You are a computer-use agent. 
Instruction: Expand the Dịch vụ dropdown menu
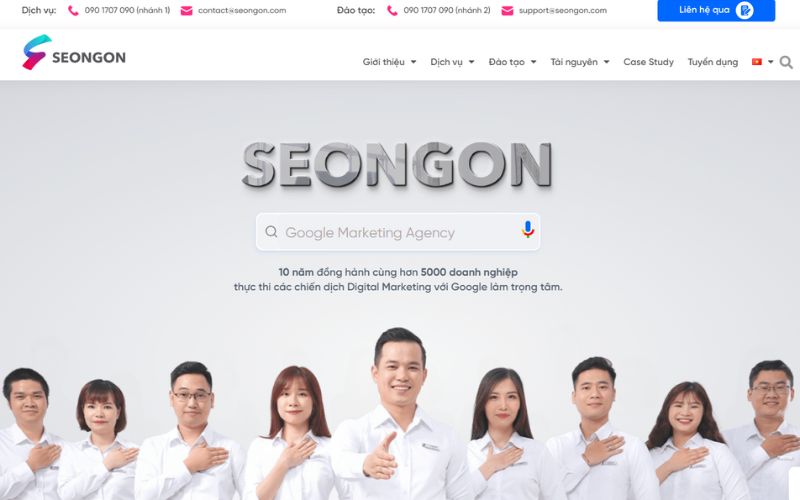[452, 62]
